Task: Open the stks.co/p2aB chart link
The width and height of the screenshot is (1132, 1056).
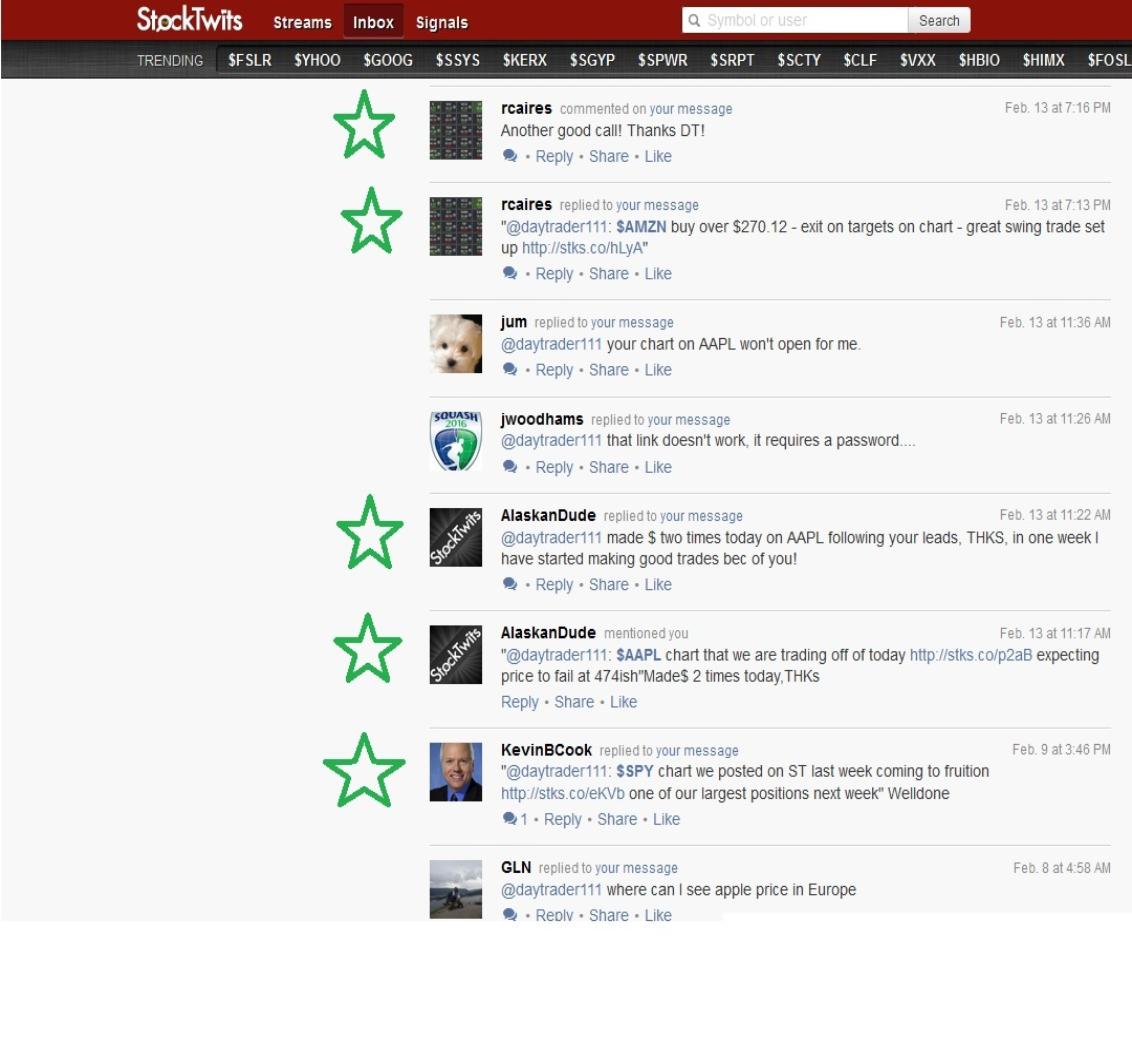Action: 970,655
